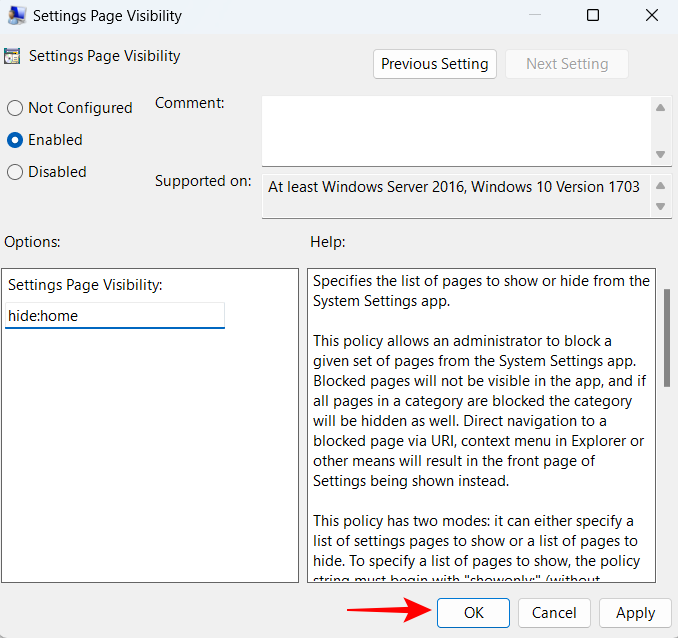Screen dimensions: 678x638
Task: Edit the hide:home visibility field
Action: (115, 316)
